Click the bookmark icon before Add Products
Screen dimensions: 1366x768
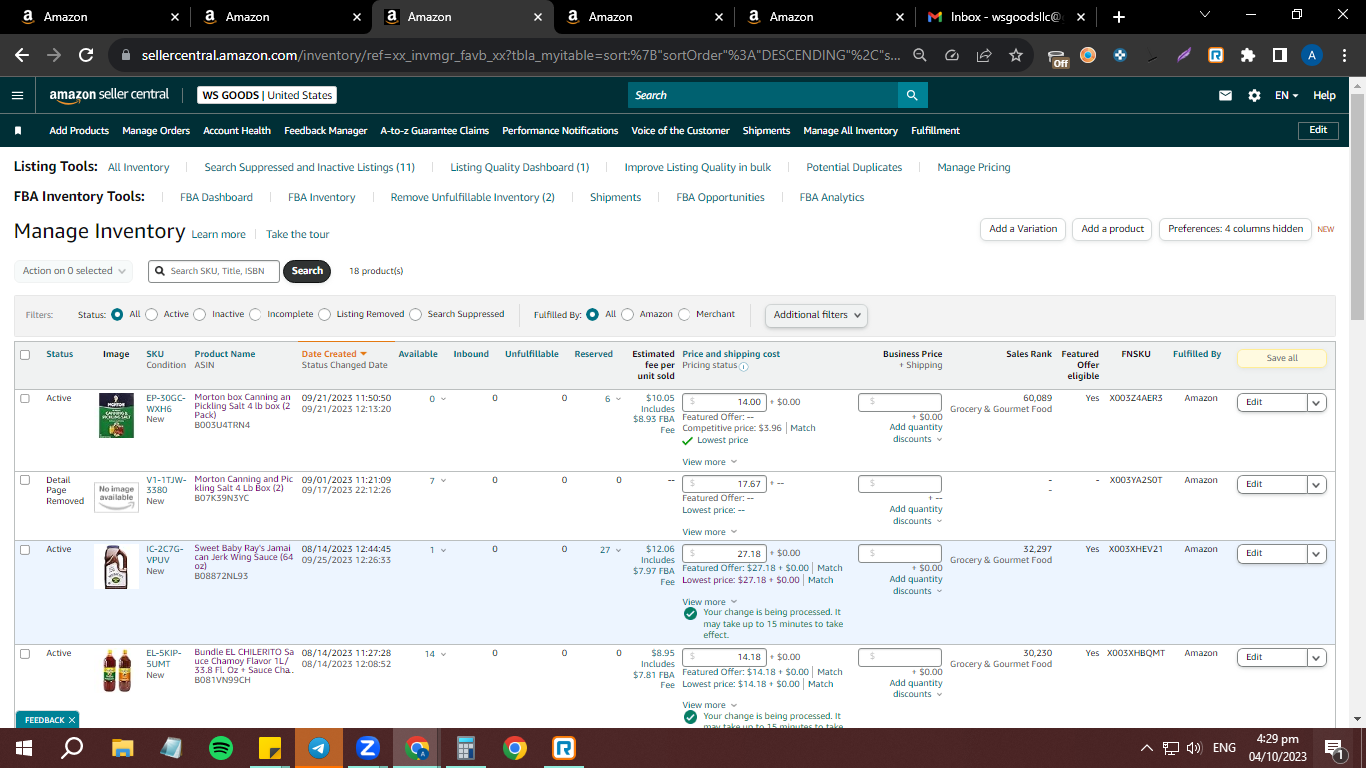(18, 131)
